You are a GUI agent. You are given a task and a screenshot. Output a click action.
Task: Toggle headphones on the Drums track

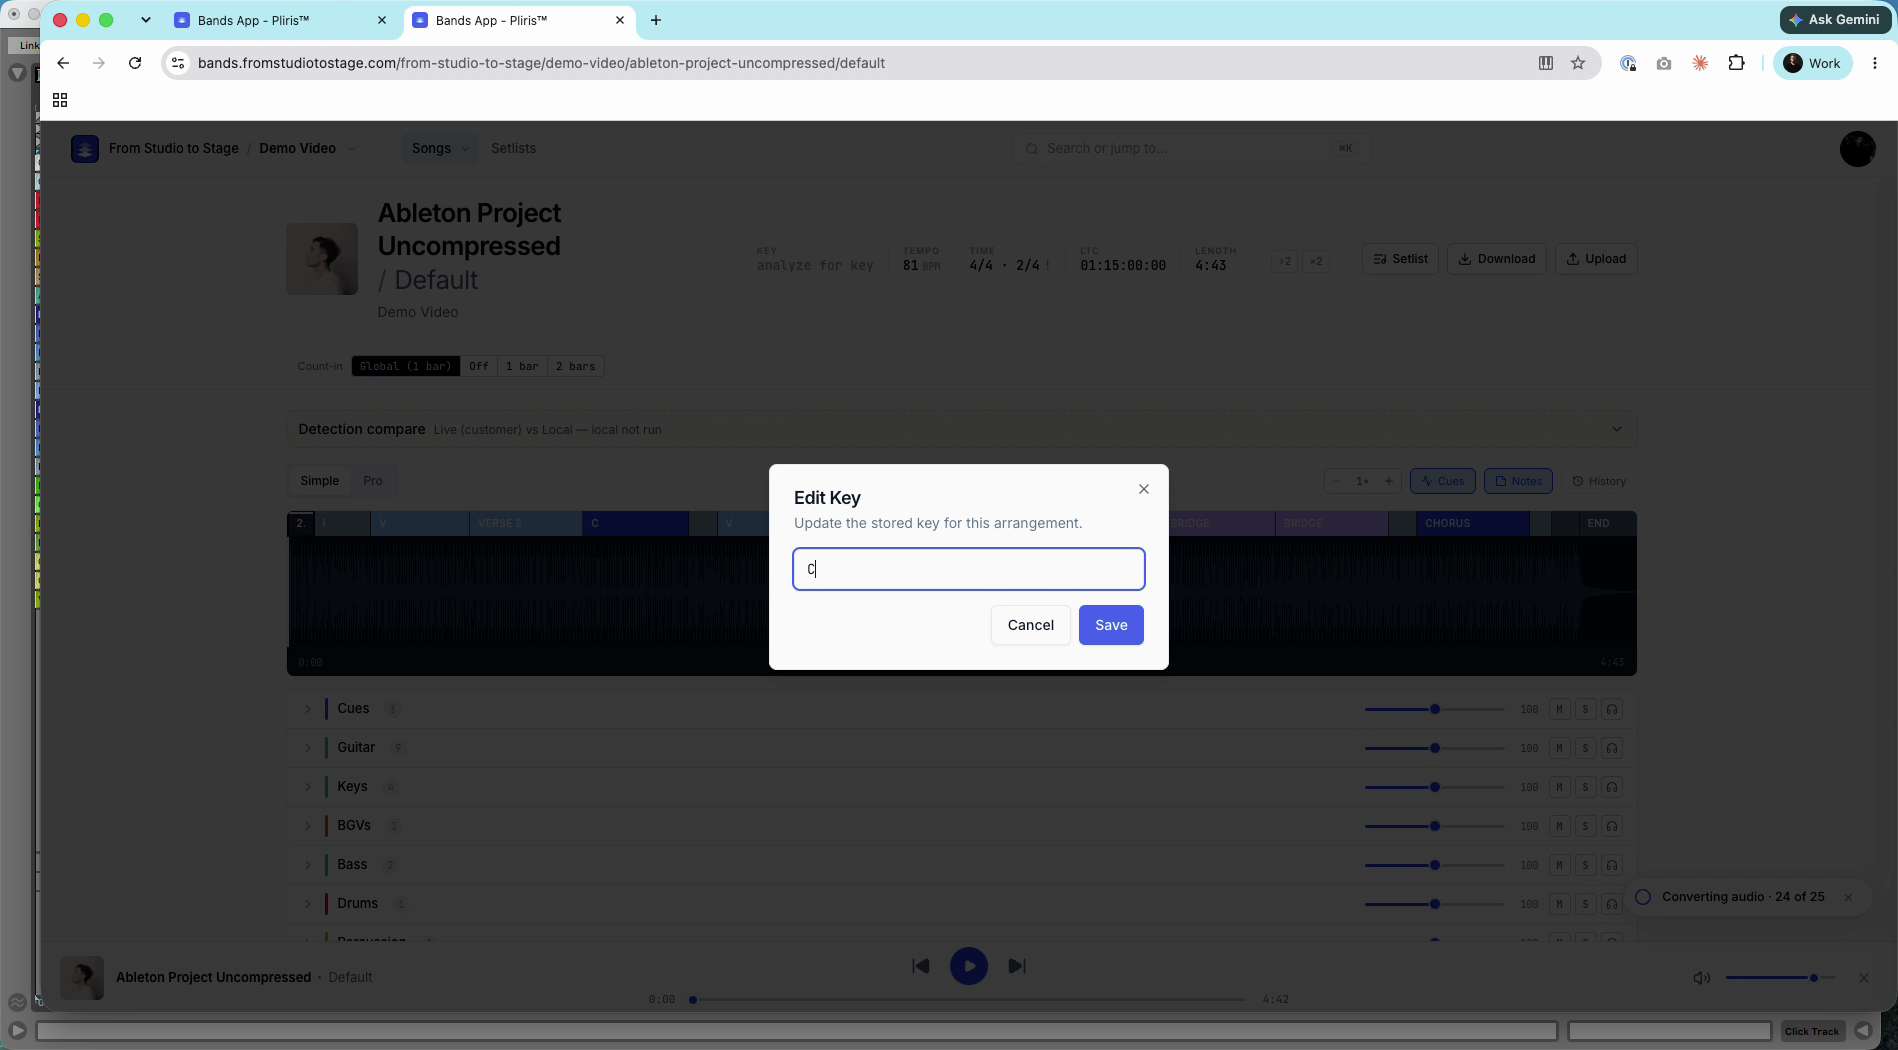point(1612,904)
